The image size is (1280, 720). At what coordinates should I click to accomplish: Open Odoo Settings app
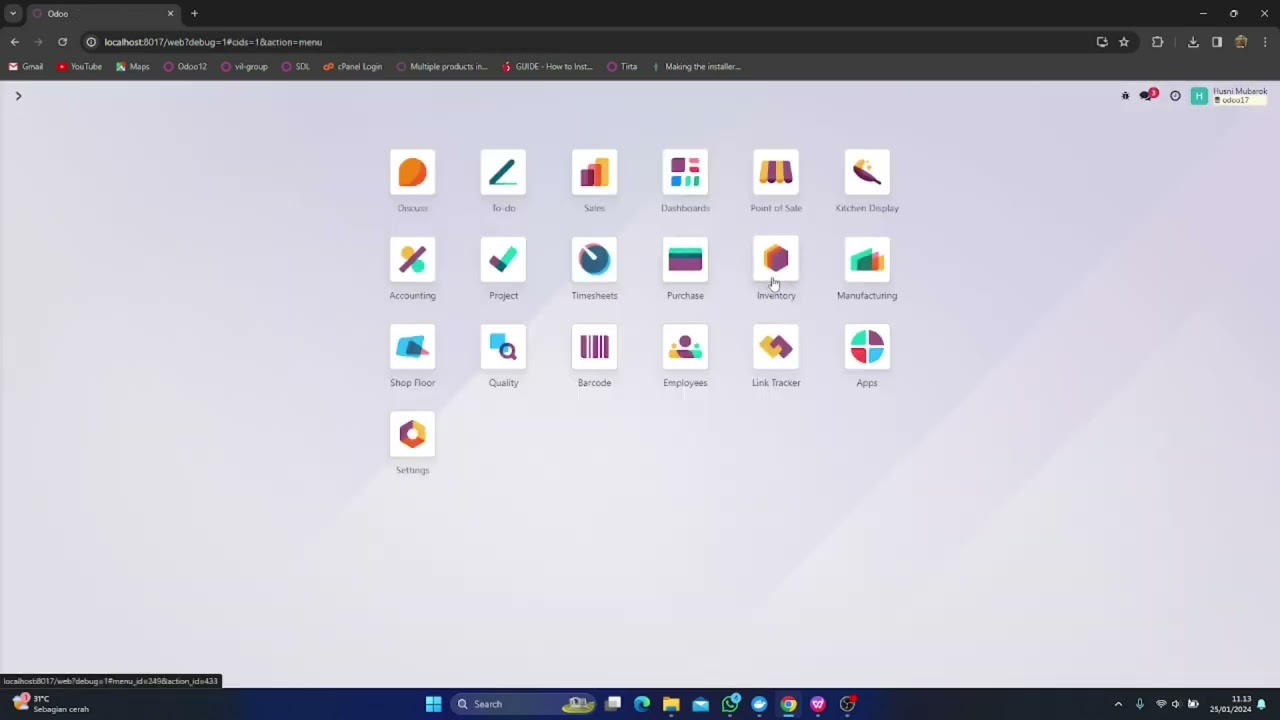(412, 434)
